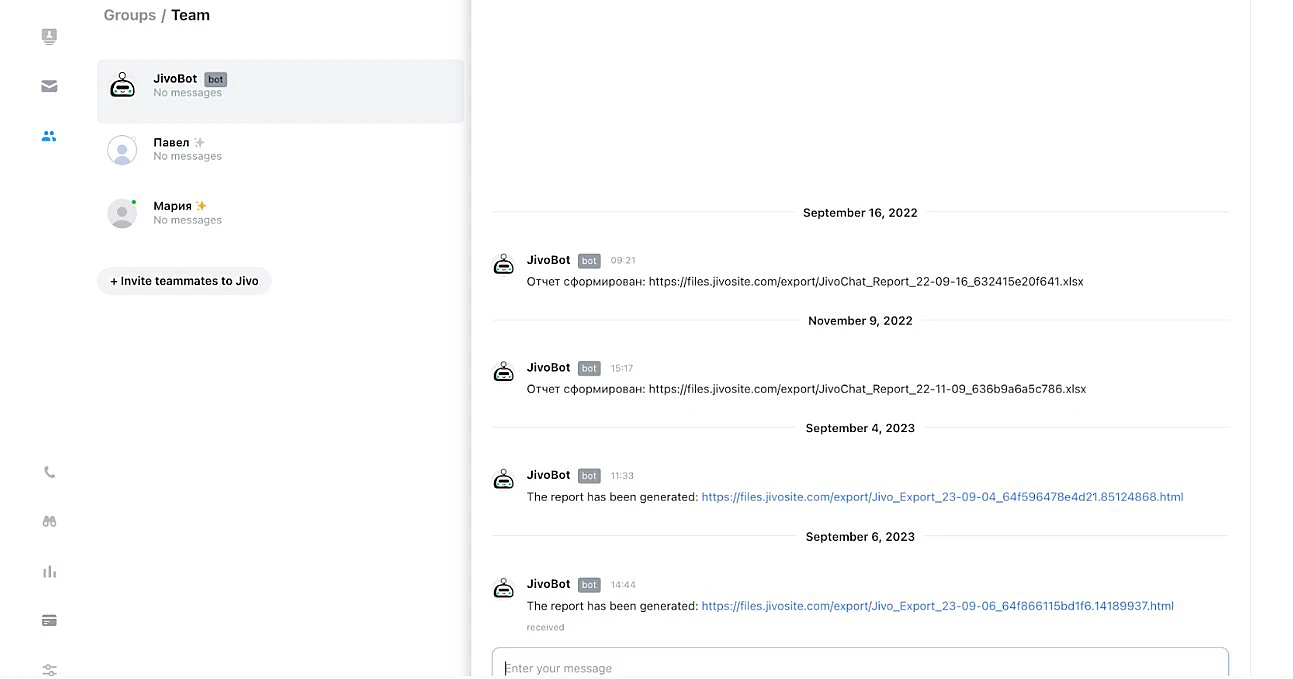Open the contacts icon in the sidebar
1293x679 pixels.
coord(49,37)
